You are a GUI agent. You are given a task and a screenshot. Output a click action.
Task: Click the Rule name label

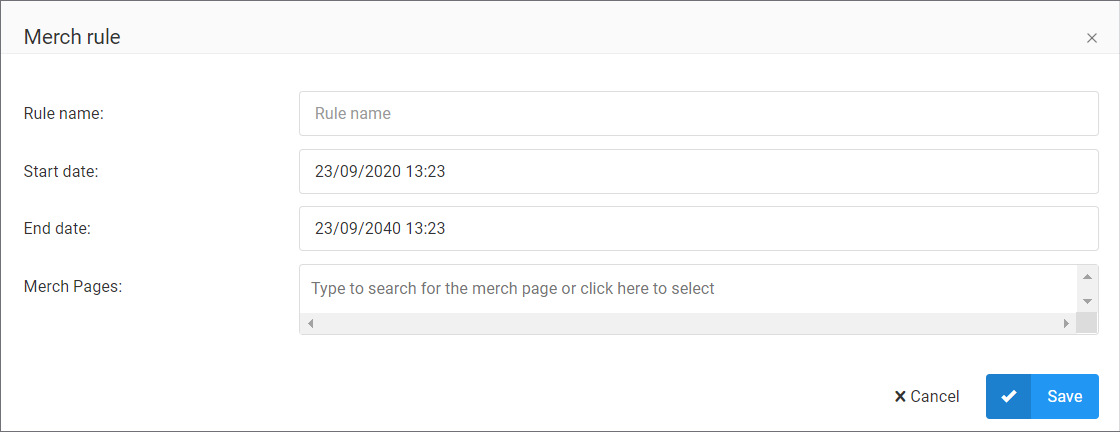(64, 114)
